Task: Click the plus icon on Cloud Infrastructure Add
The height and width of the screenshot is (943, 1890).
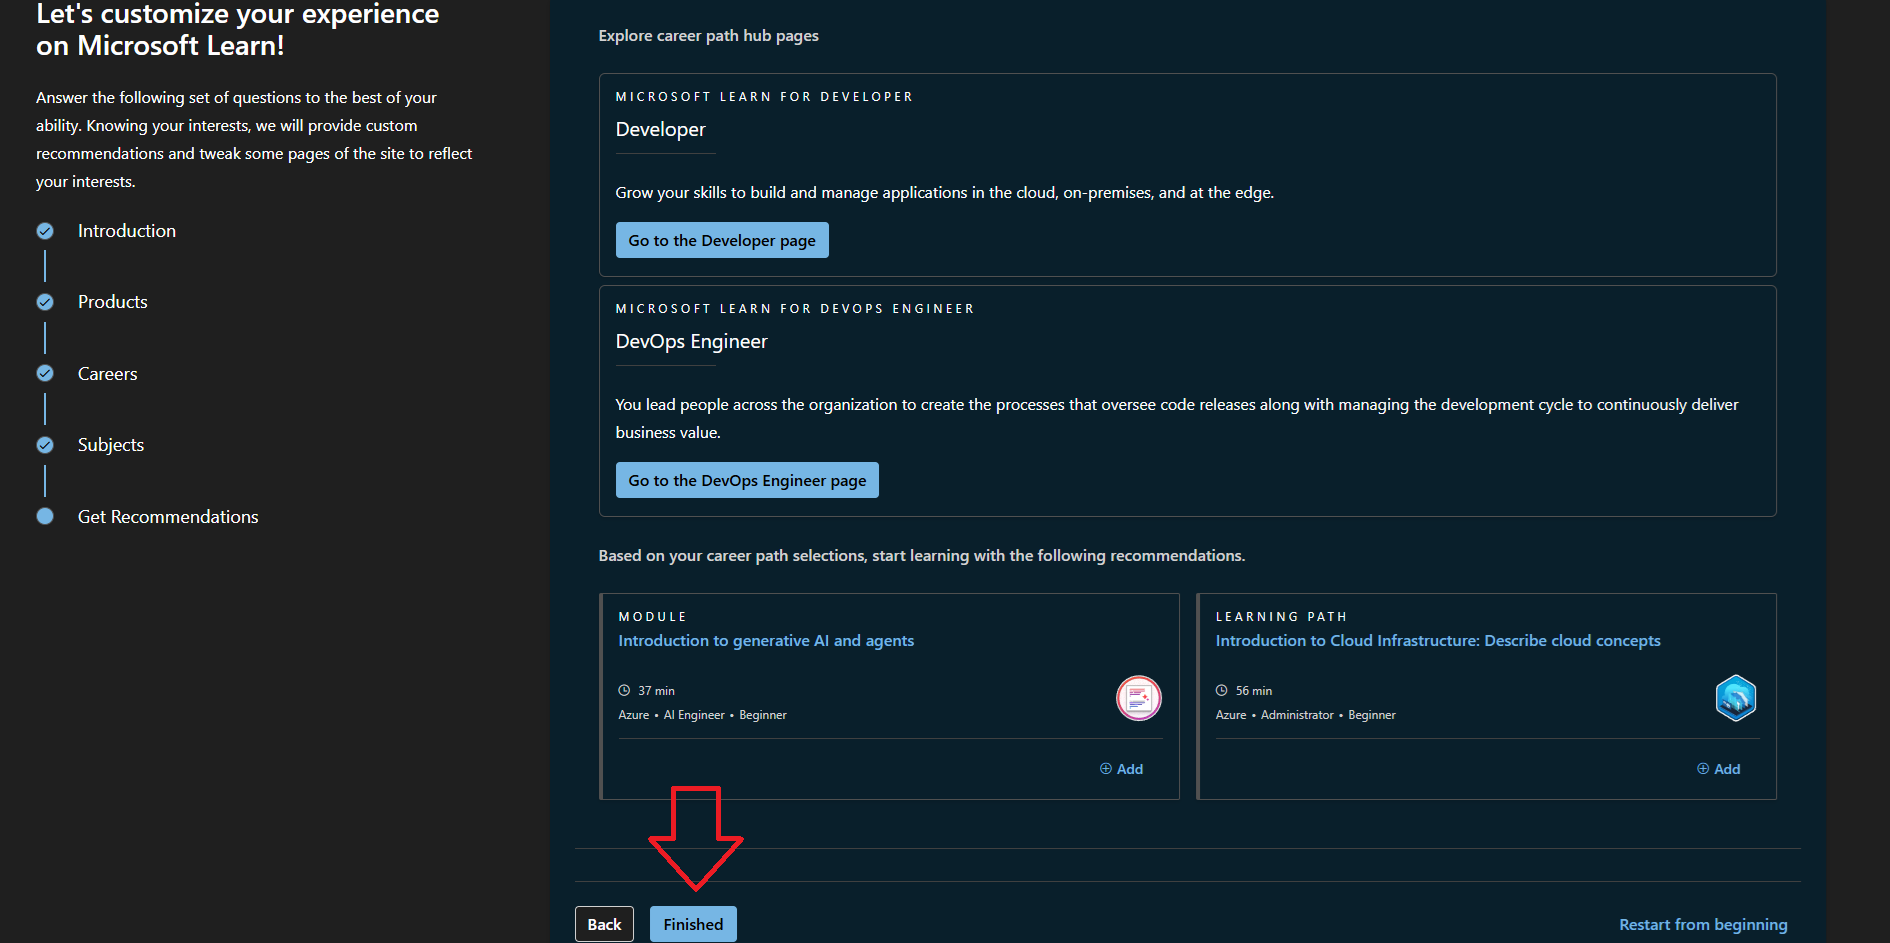Action: pos(1703,769)
